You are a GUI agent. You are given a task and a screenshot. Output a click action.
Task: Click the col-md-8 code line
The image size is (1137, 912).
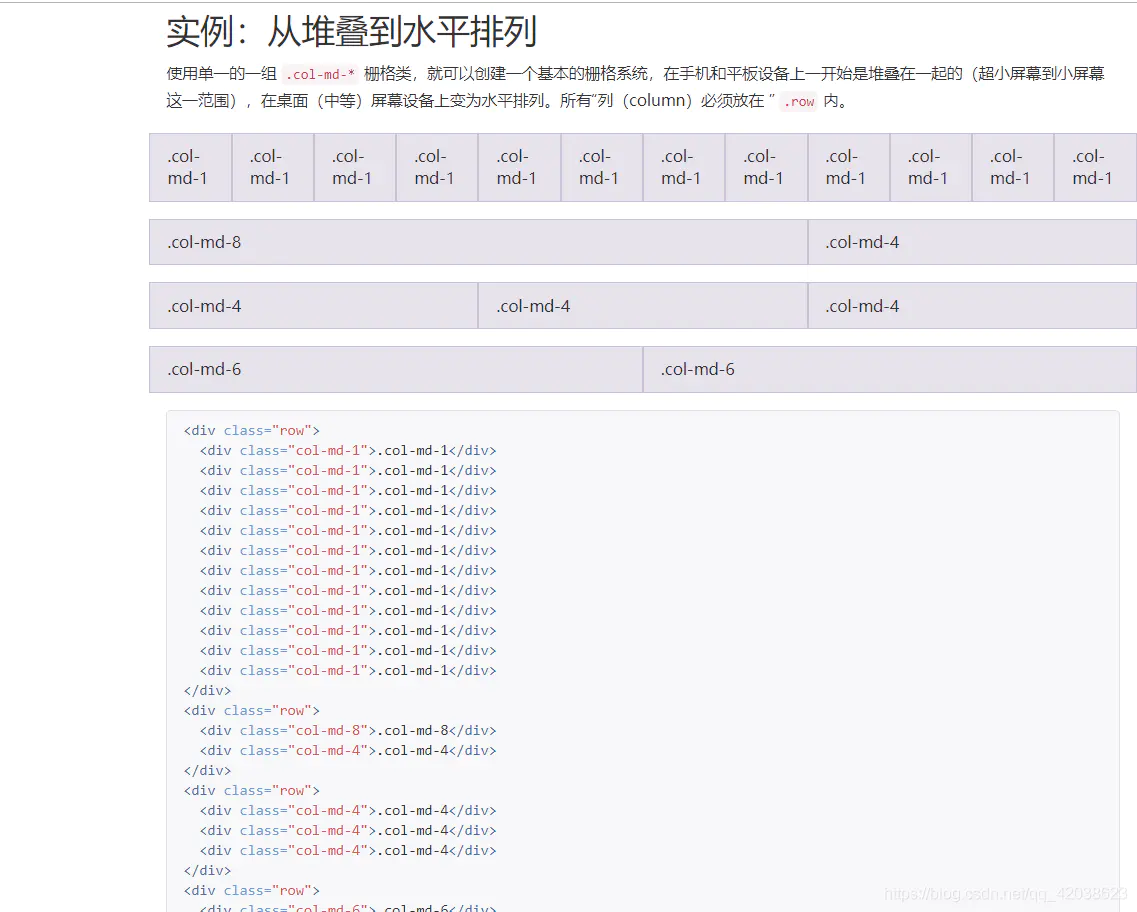click(348, 731)
